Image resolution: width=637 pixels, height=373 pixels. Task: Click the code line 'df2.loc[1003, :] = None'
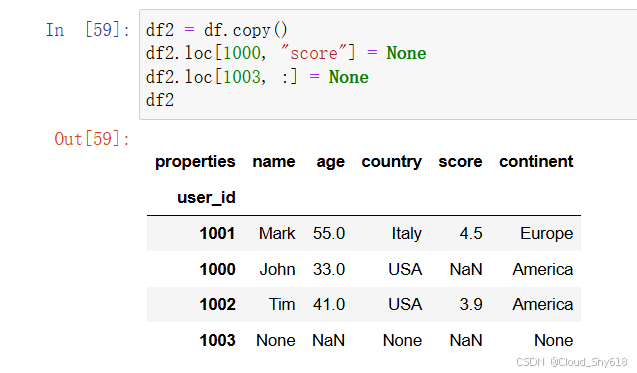(257, 77)
